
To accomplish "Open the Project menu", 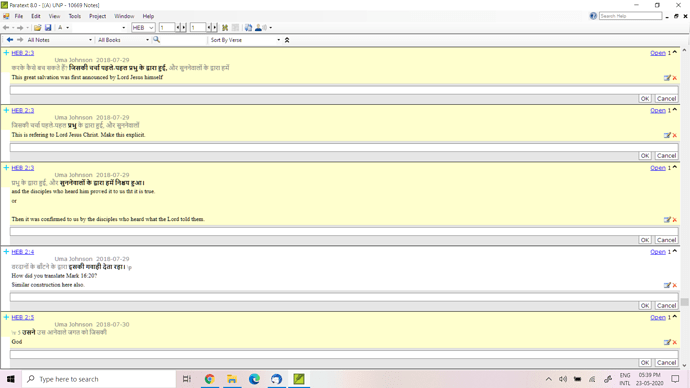I will pyautogui.click(x=97, y=16).
